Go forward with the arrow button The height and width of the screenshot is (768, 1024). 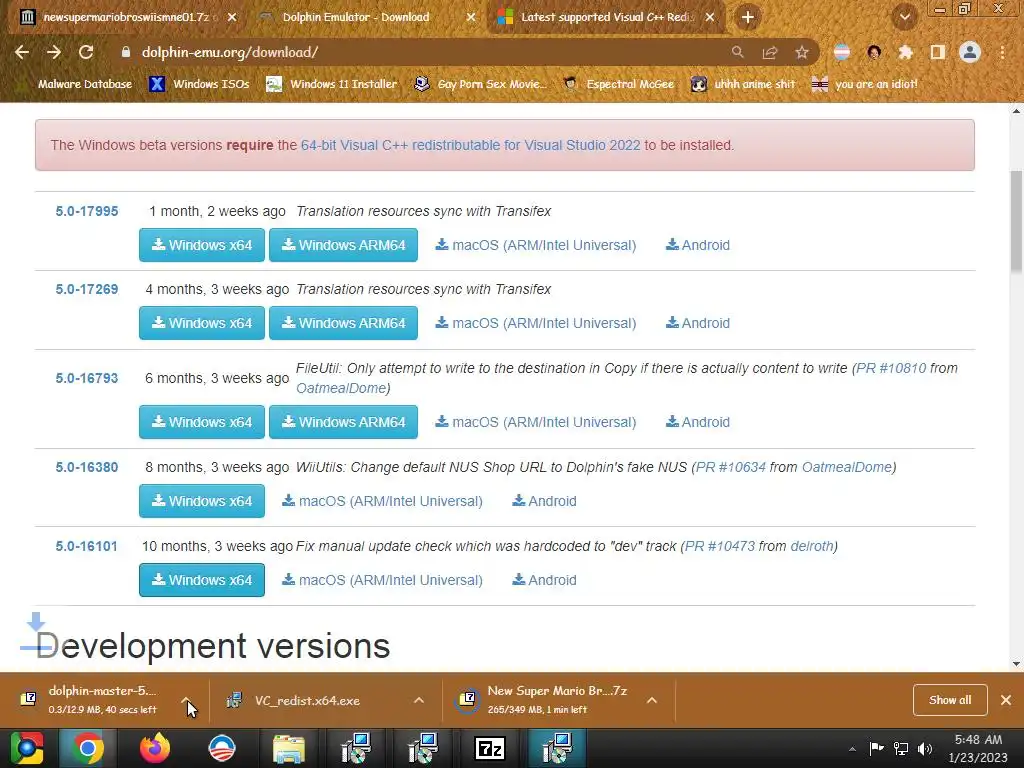tap(54, 52)
